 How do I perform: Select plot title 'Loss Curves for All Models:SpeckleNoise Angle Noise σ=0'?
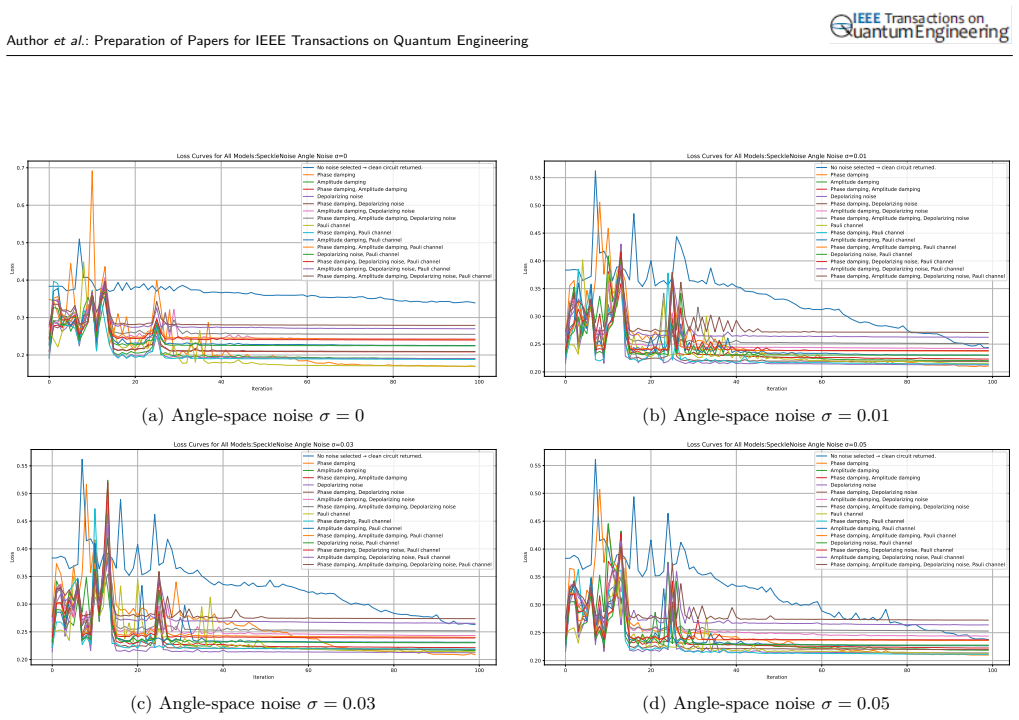pyautogui.click(x=262, y=156)
